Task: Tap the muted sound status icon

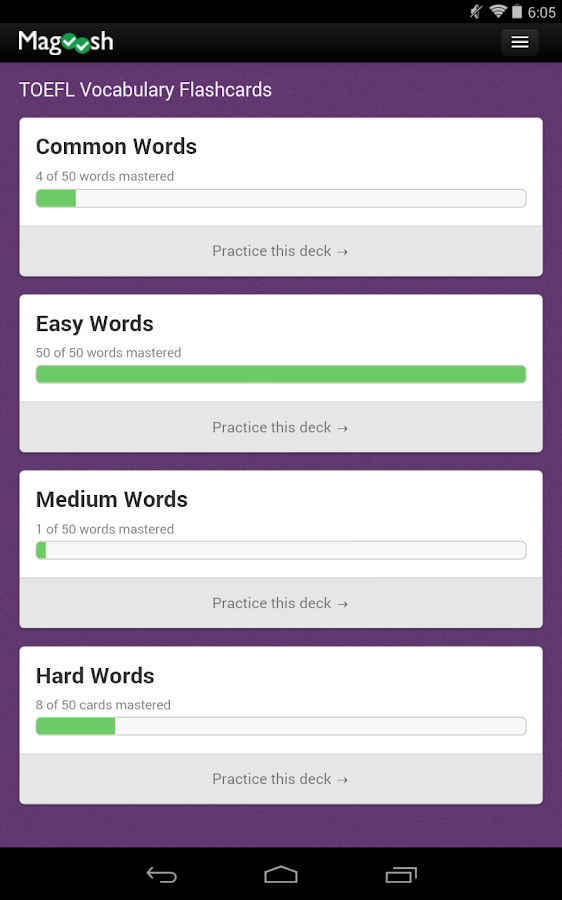Action: point(476,11)
